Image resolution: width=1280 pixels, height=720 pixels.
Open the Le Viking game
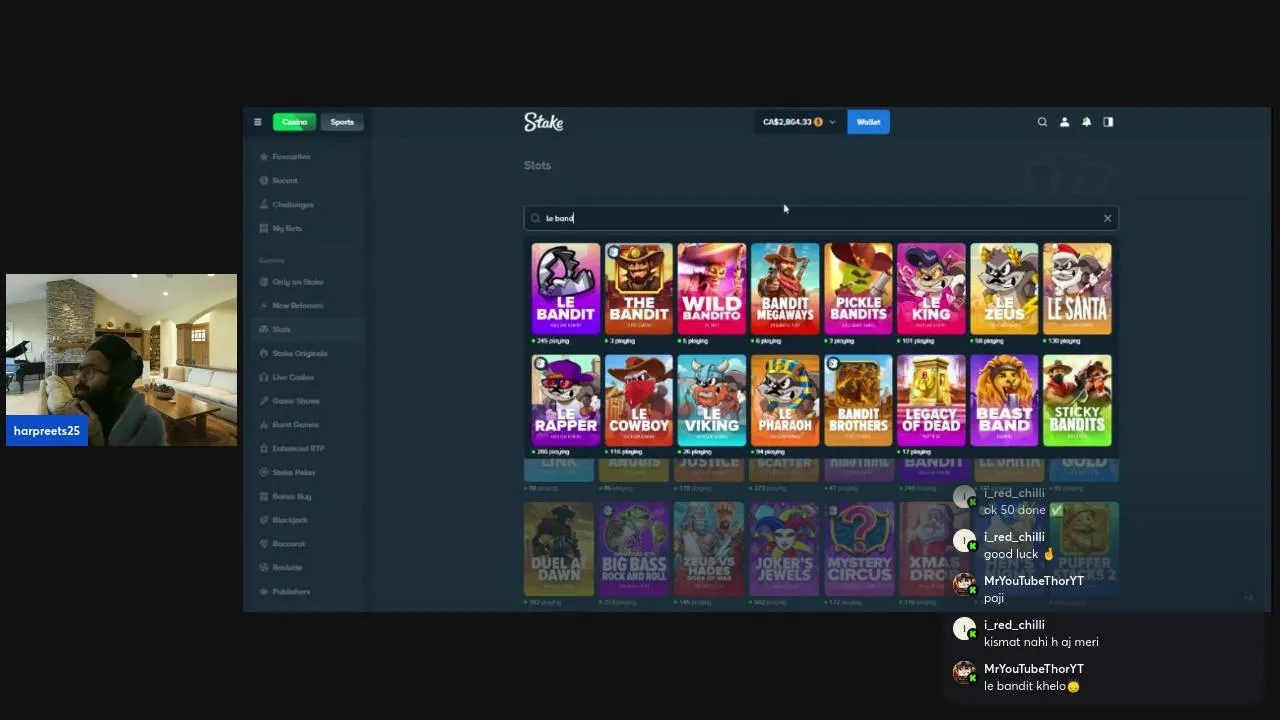(x=712, y=400)
